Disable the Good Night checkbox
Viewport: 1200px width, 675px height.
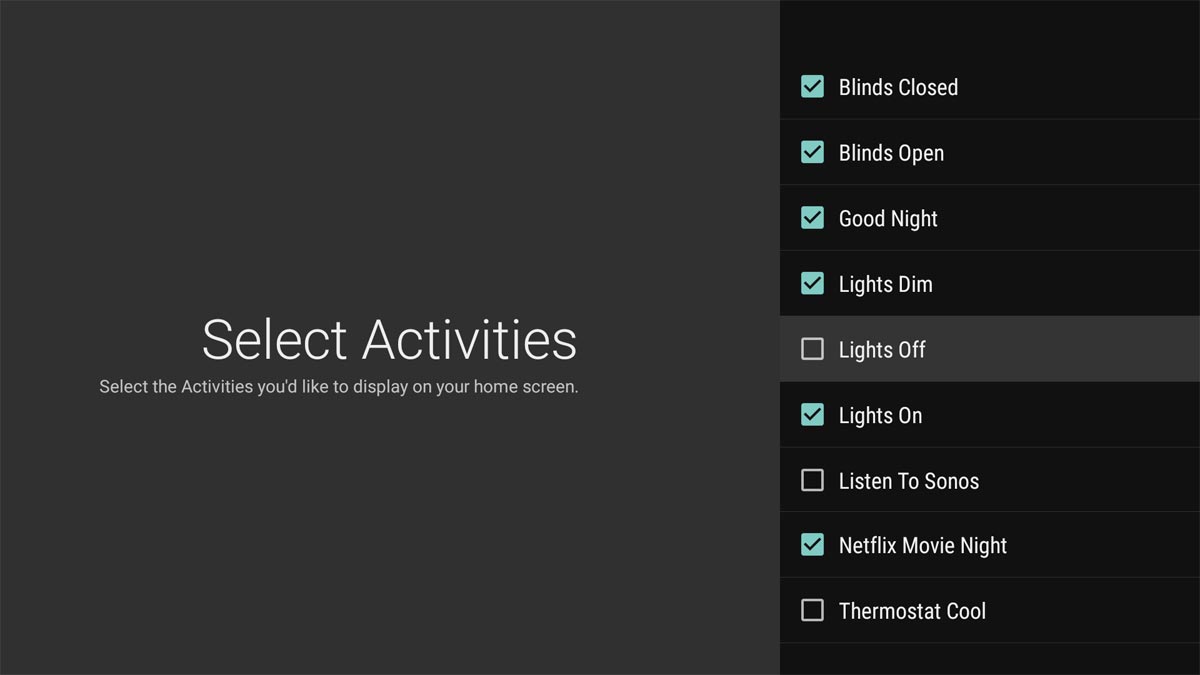coord(812,218)
